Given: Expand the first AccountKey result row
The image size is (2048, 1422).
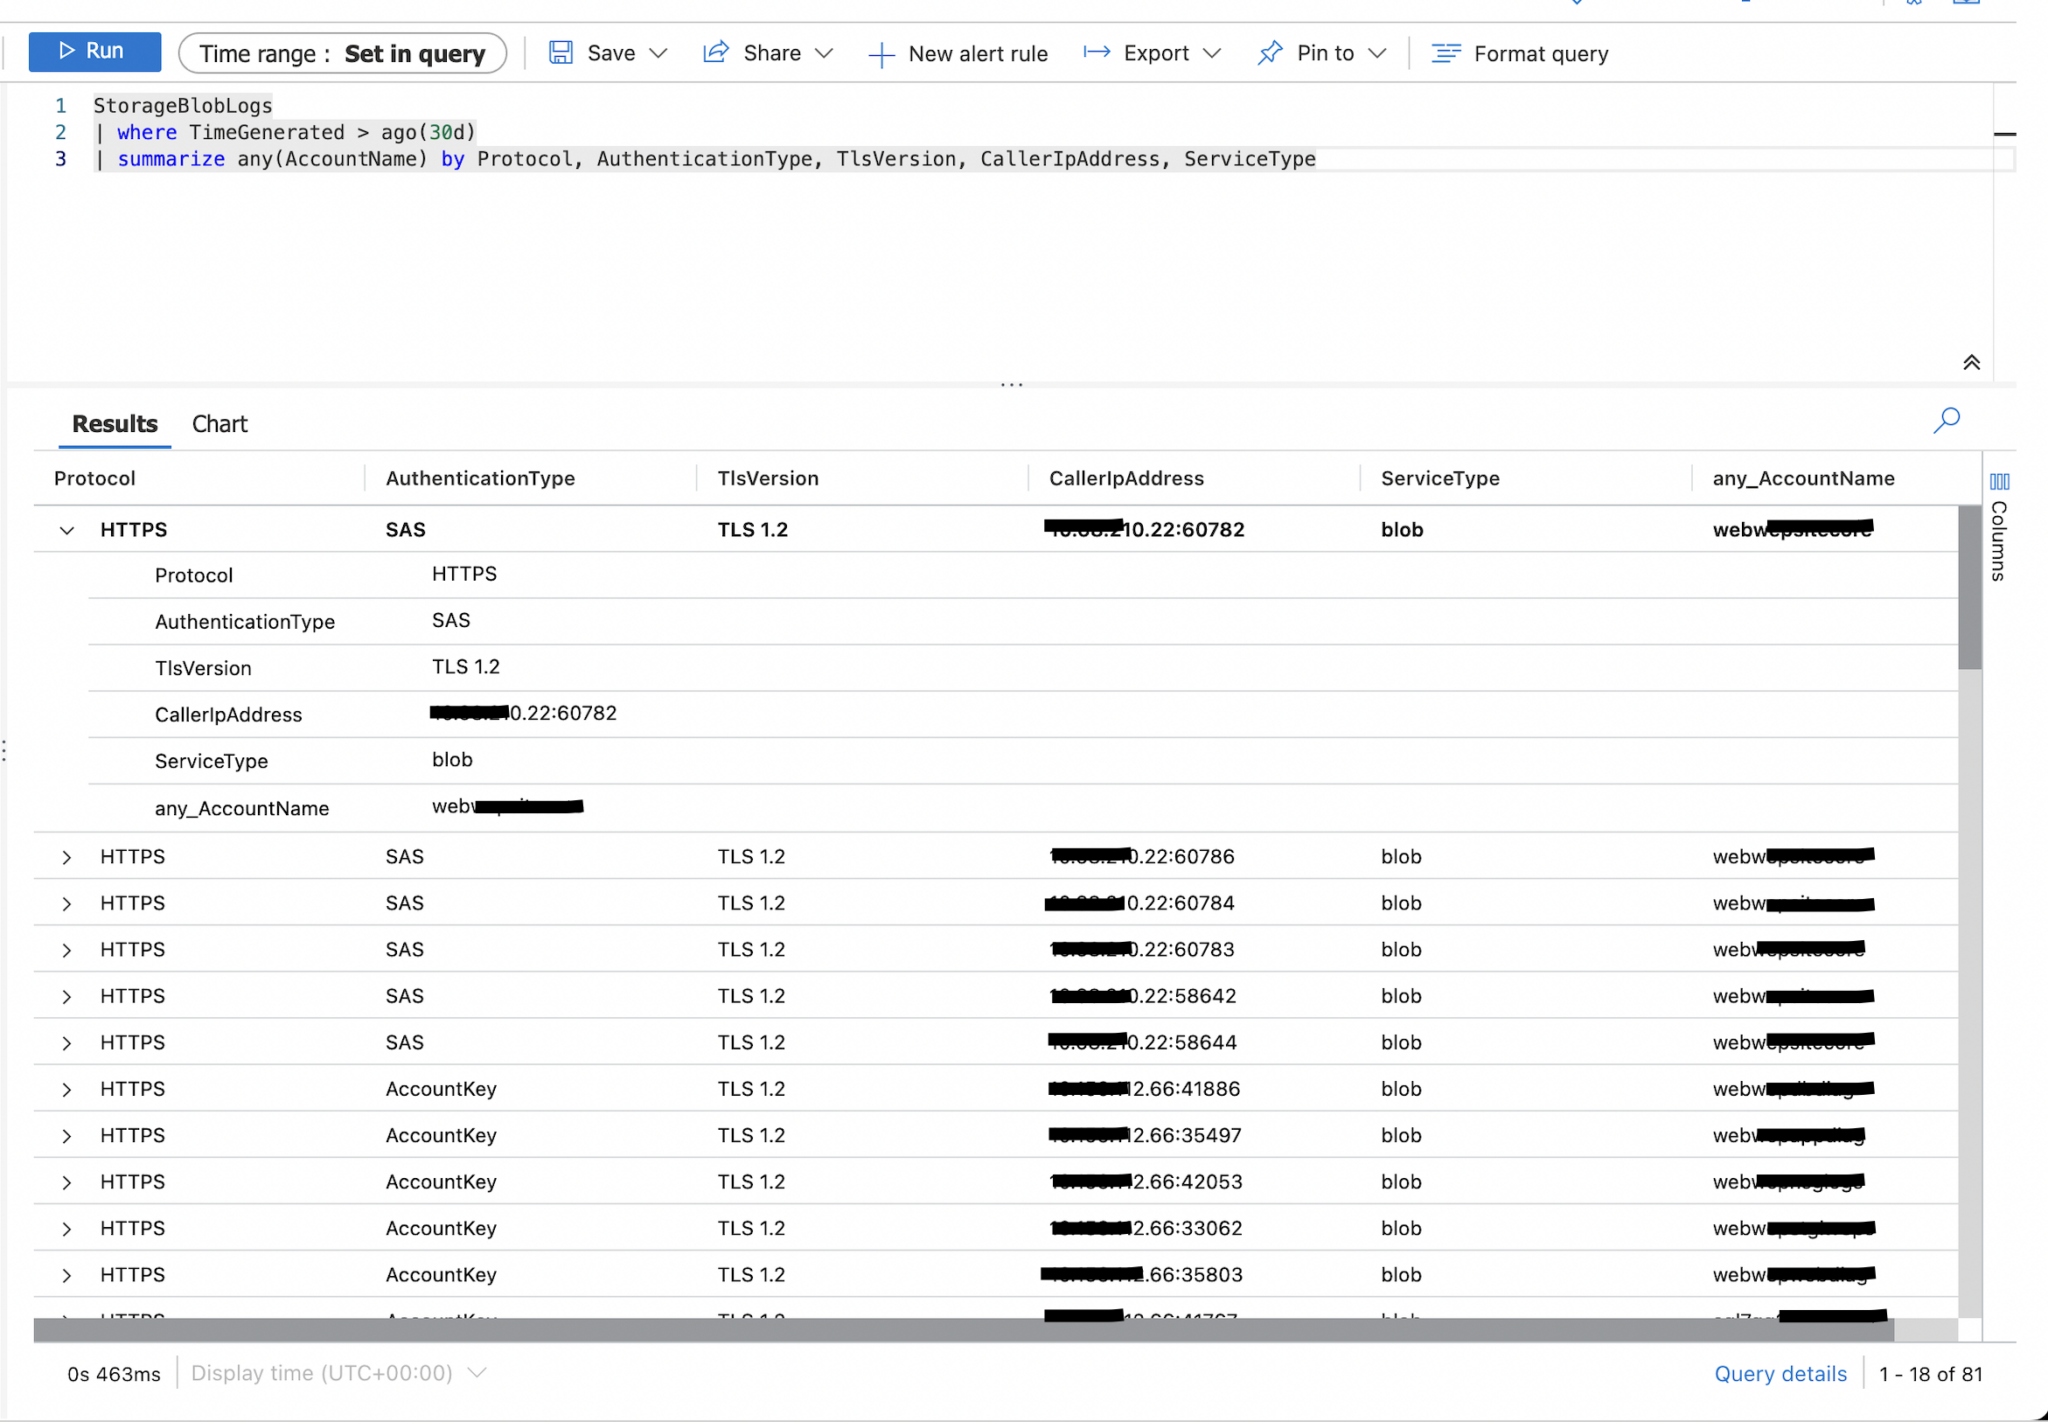Looking at the screenshot, I should [66, 1089].
